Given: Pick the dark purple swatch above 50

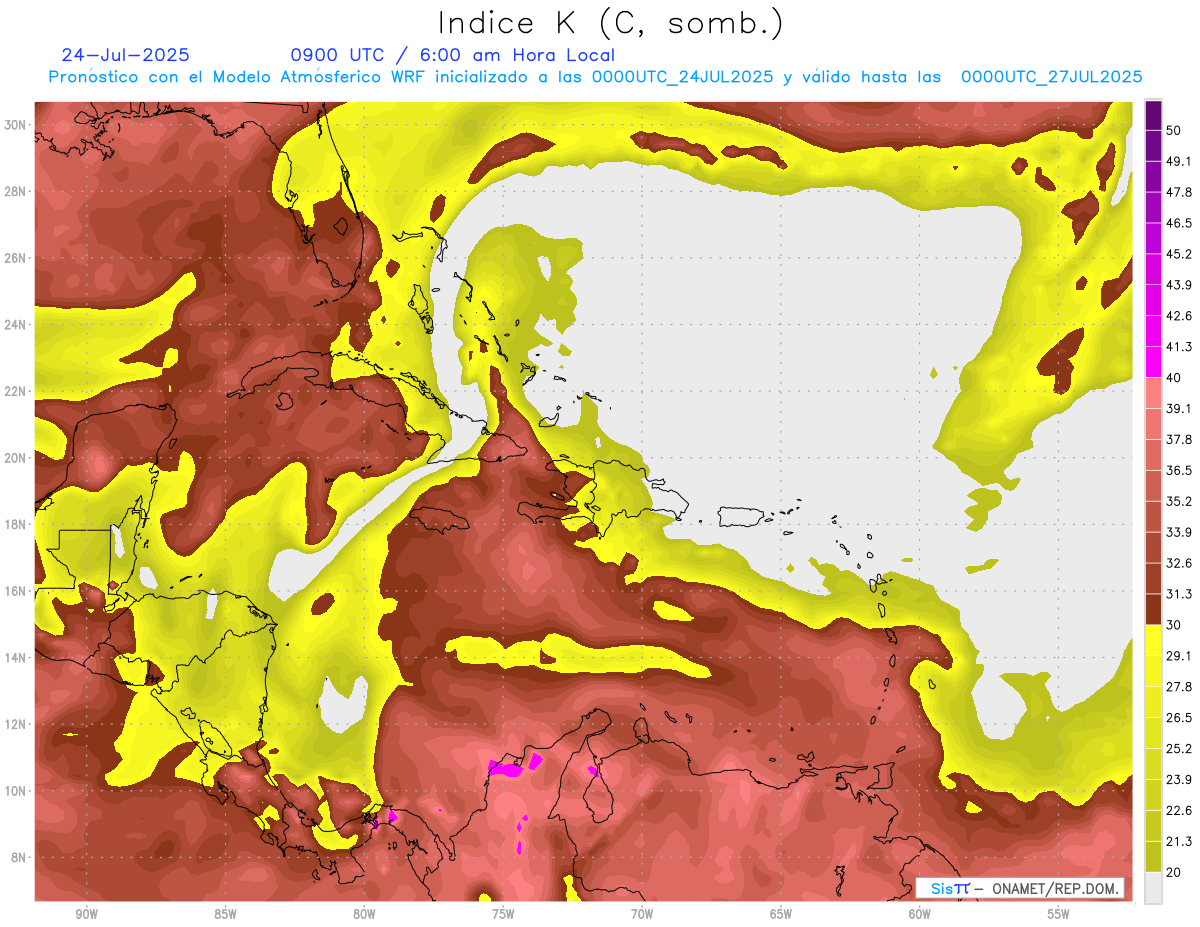Looking at the screenshot, I should (x=1153, y=115).
